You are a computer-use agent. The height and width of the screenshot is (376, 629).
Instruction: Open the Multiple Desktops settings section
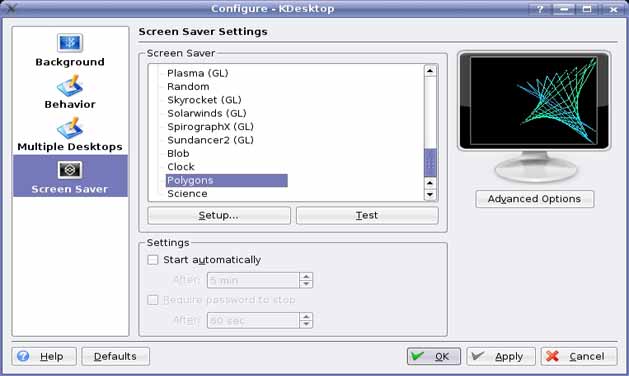pos(70,134)
